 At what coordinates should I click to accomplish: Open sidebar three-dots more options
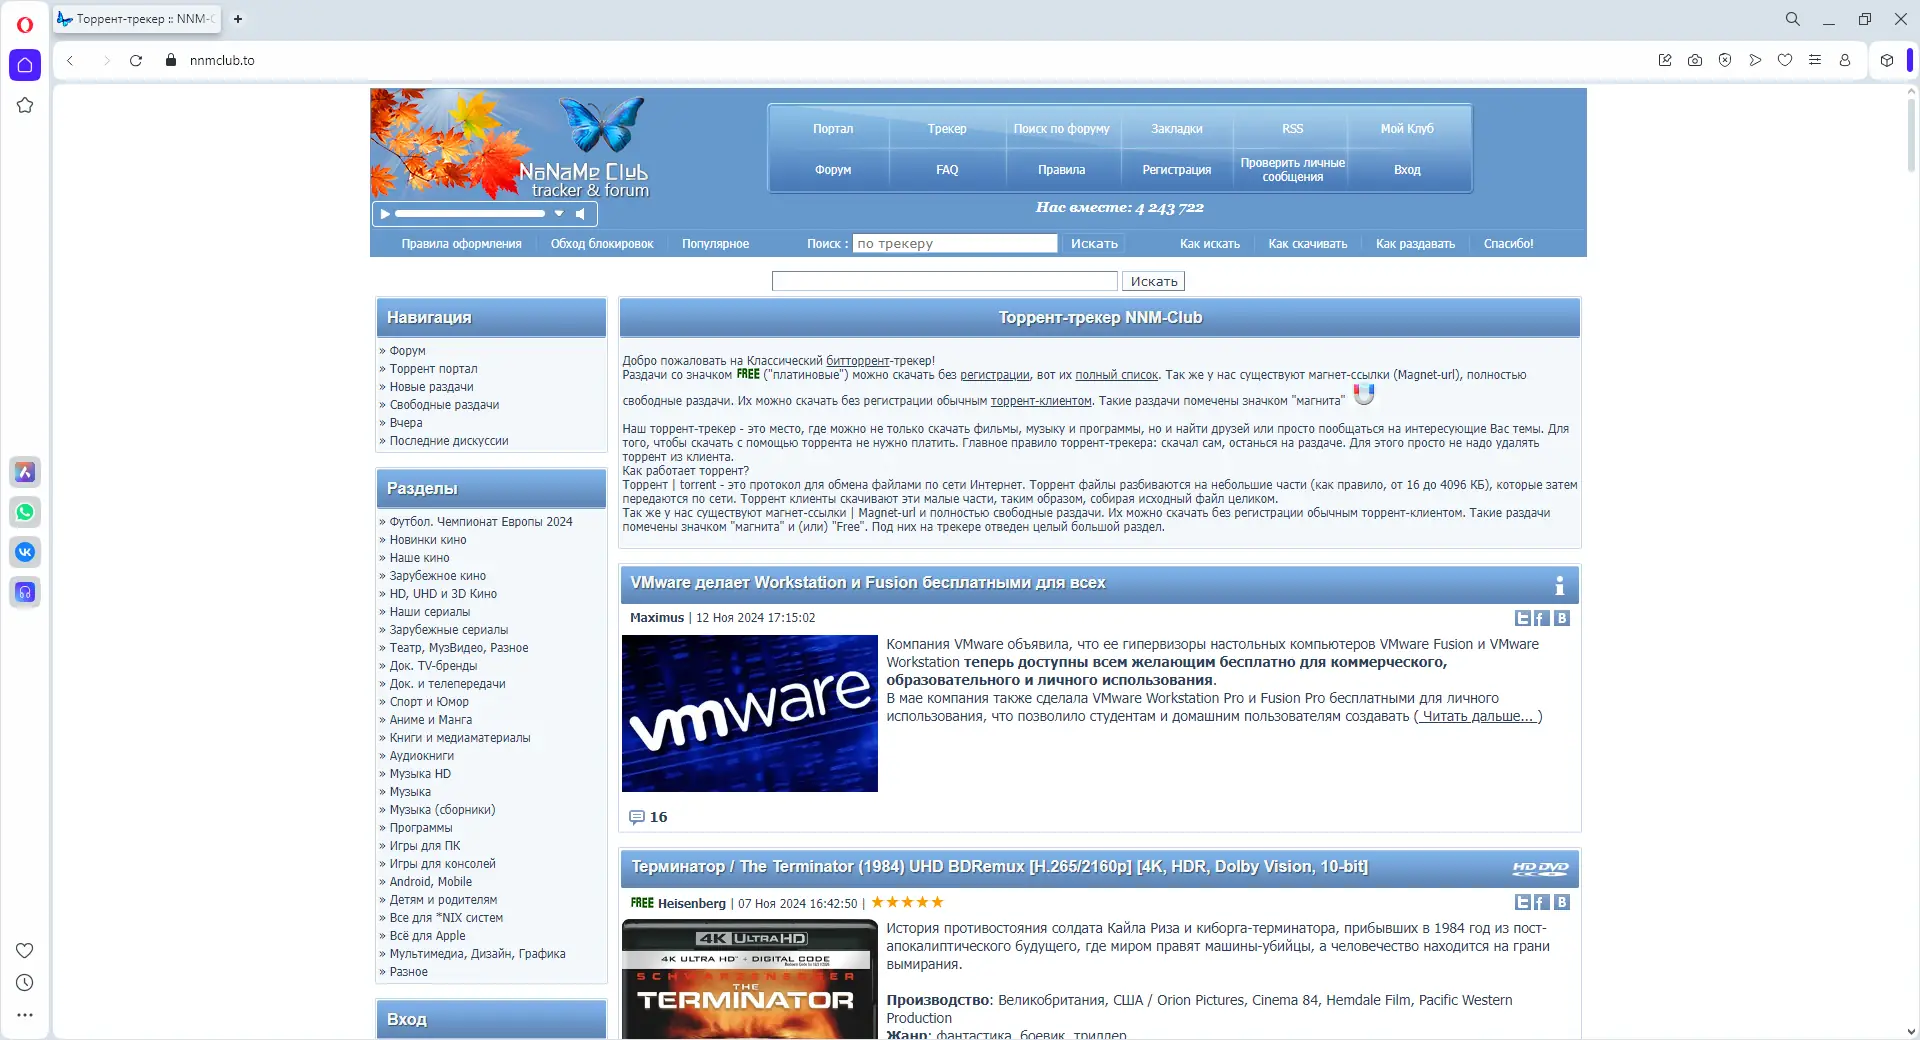coord(25,1015)
